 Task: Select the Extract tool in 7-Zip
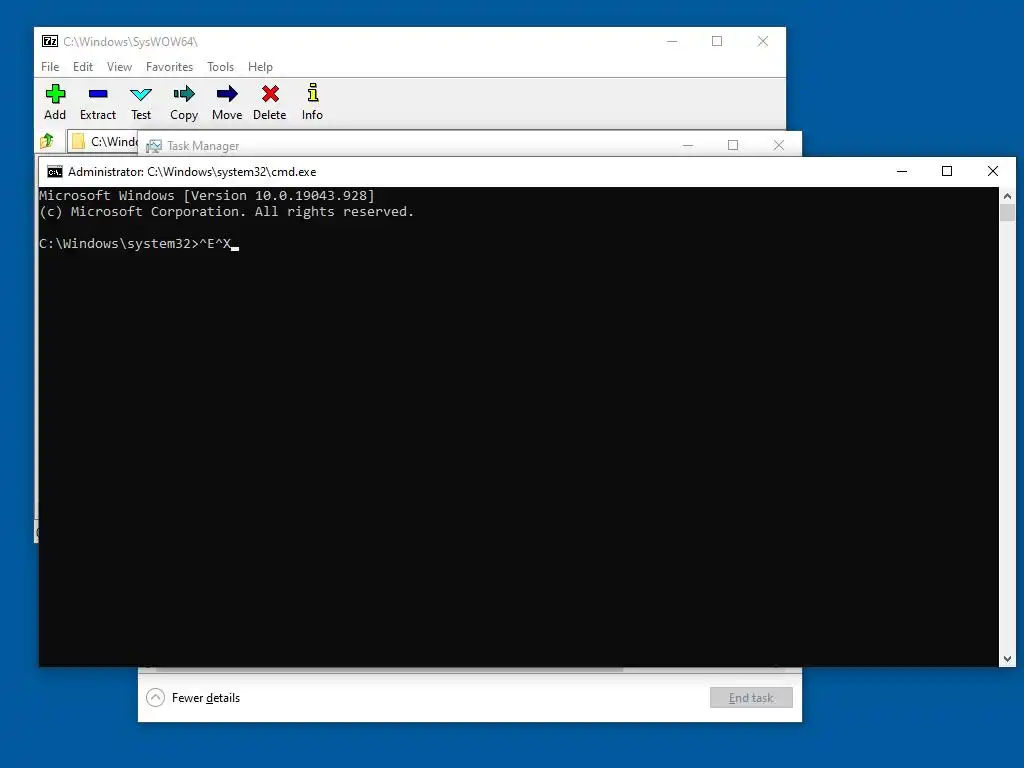(98, 103)
